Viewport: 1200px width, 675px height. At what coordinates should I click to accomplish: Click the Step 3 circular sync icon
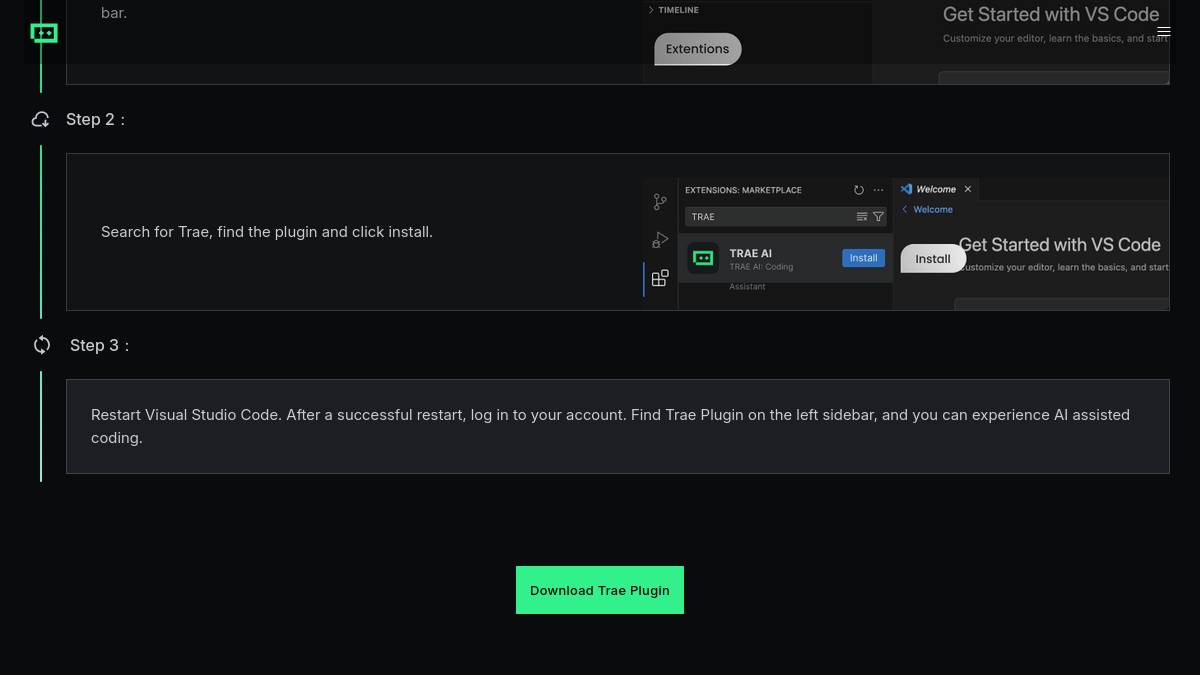42,345
